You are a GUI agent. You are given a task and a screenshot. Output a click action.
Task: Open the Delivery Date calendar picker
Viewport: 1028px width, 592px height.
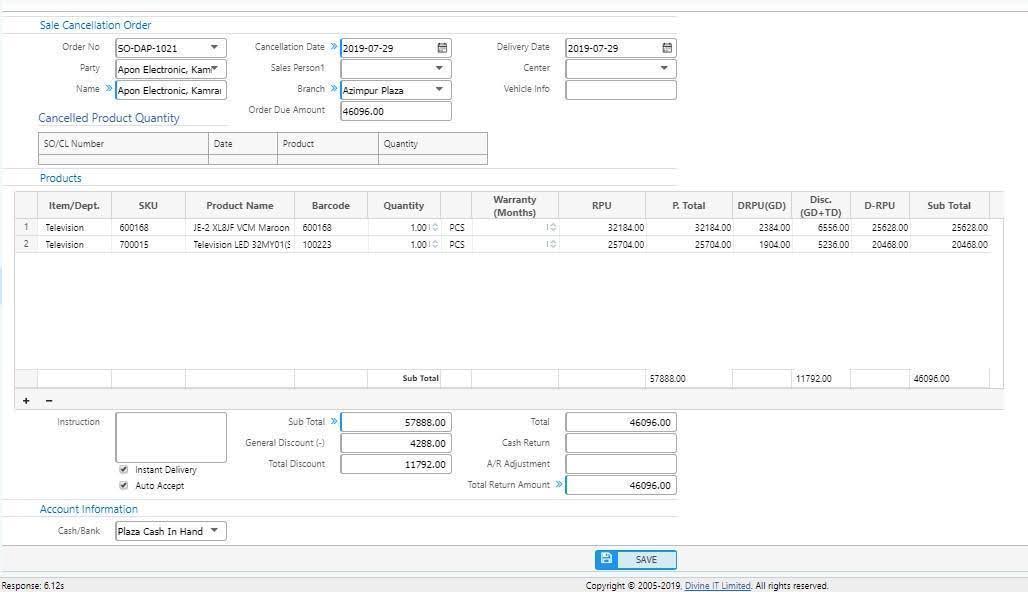tap(667, 48)
